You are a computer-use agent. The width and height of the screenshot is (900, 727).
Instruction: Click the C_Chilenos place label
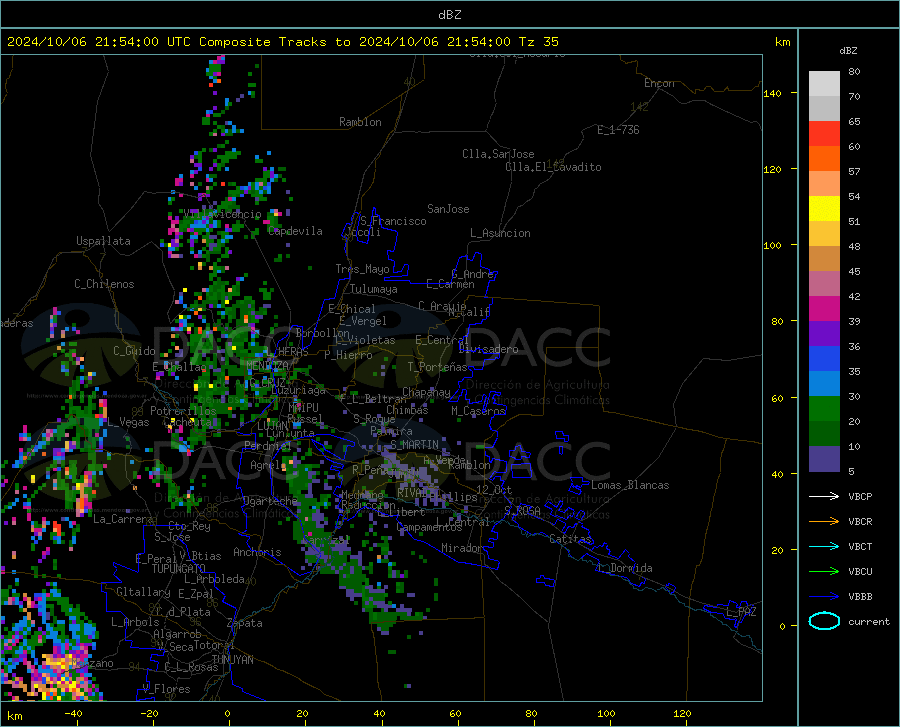click(104, 284)
